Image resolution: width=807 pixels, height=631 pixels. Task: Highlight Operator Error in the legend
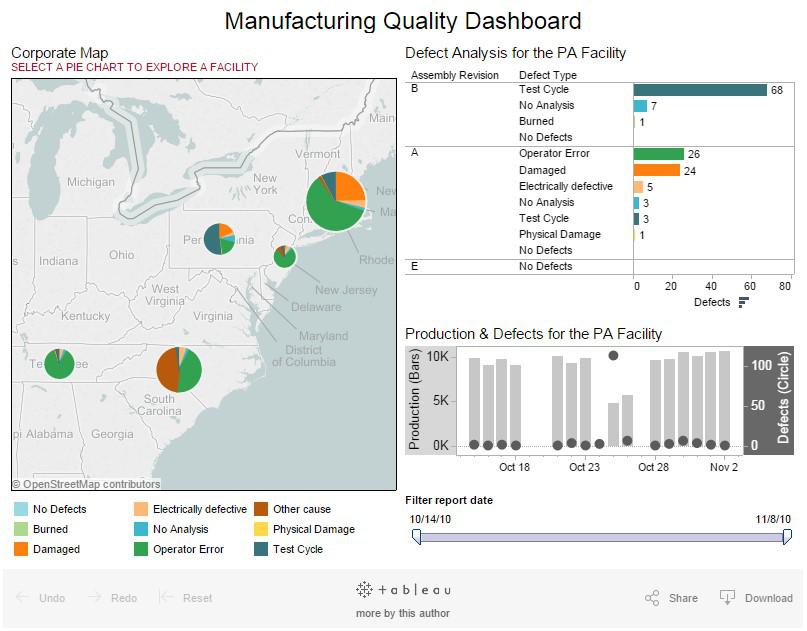141,549
